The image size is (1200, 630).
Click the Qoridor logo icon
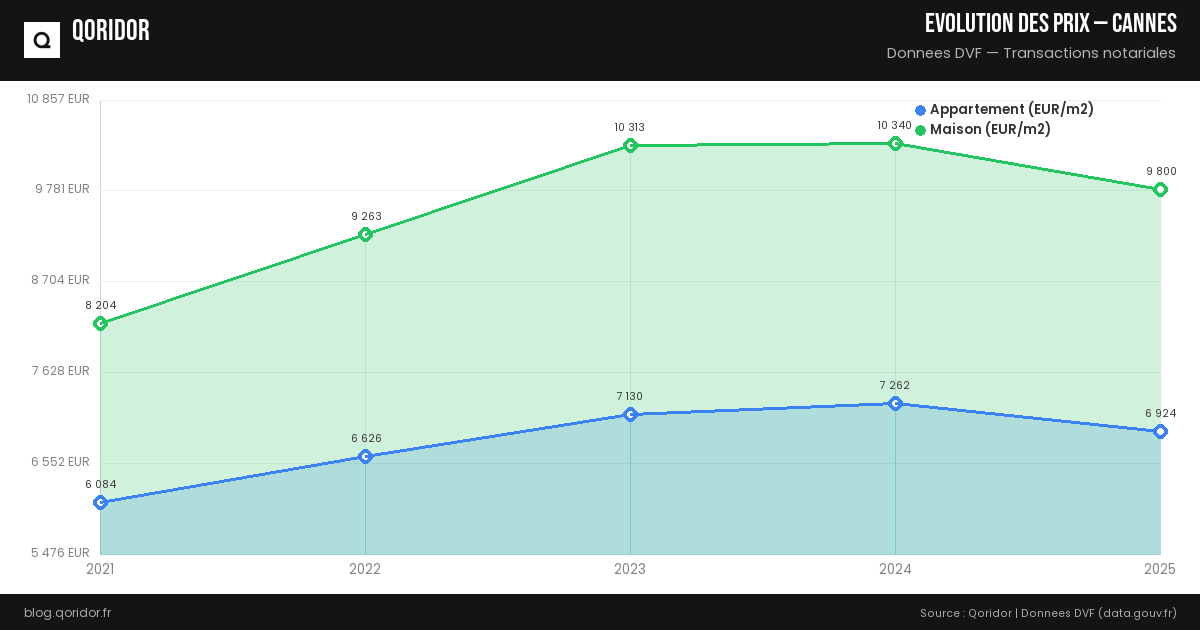(x=42, y=40)
